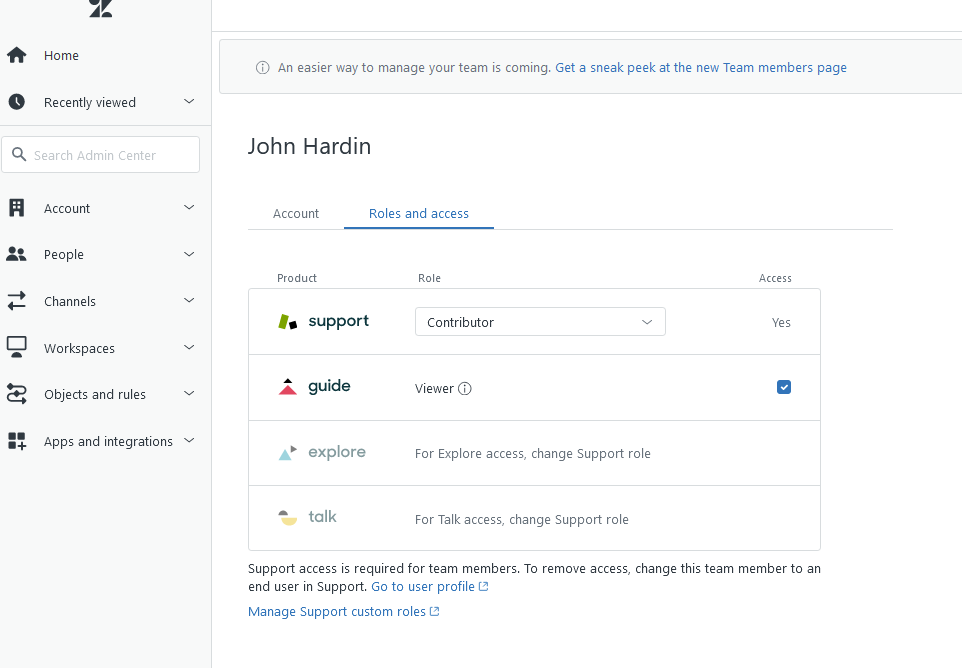This screenshot has height=668, width=962.
Task: Click external link icon after custom roles
Action: coord(434,612)
